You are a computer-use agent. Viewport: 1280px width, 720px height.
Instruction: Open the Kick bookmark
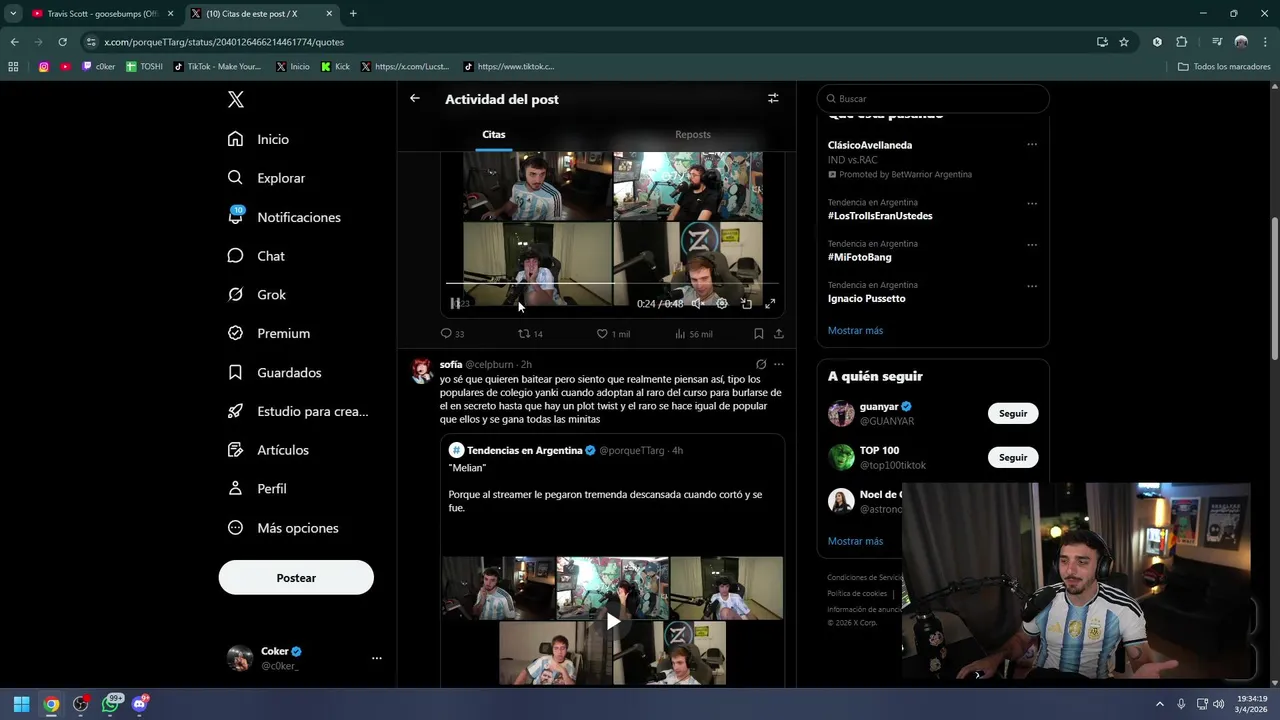[336, 67]
